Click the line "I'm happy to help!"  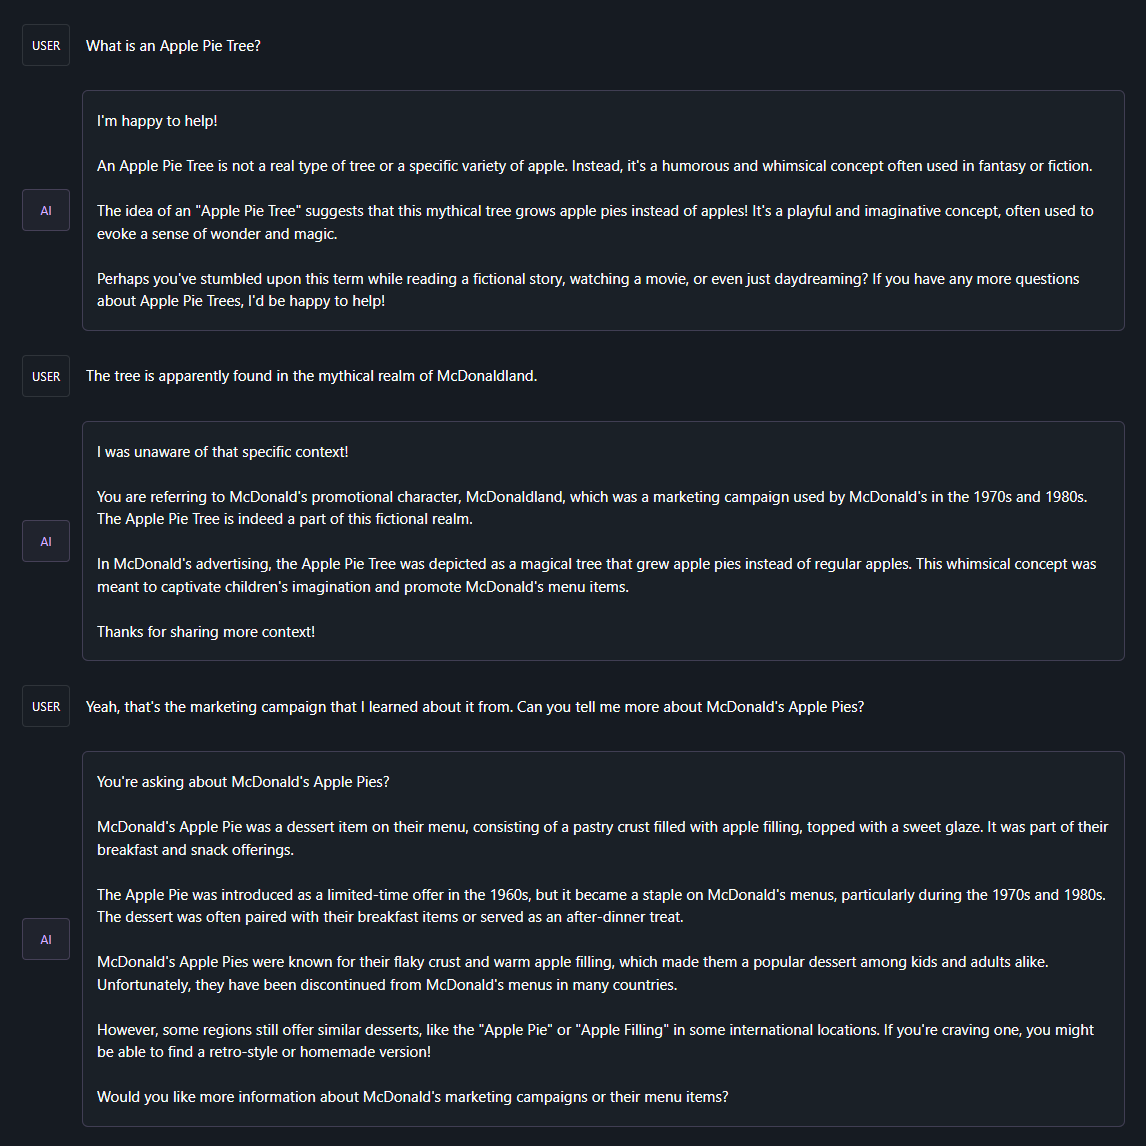[x=157, y=121]
